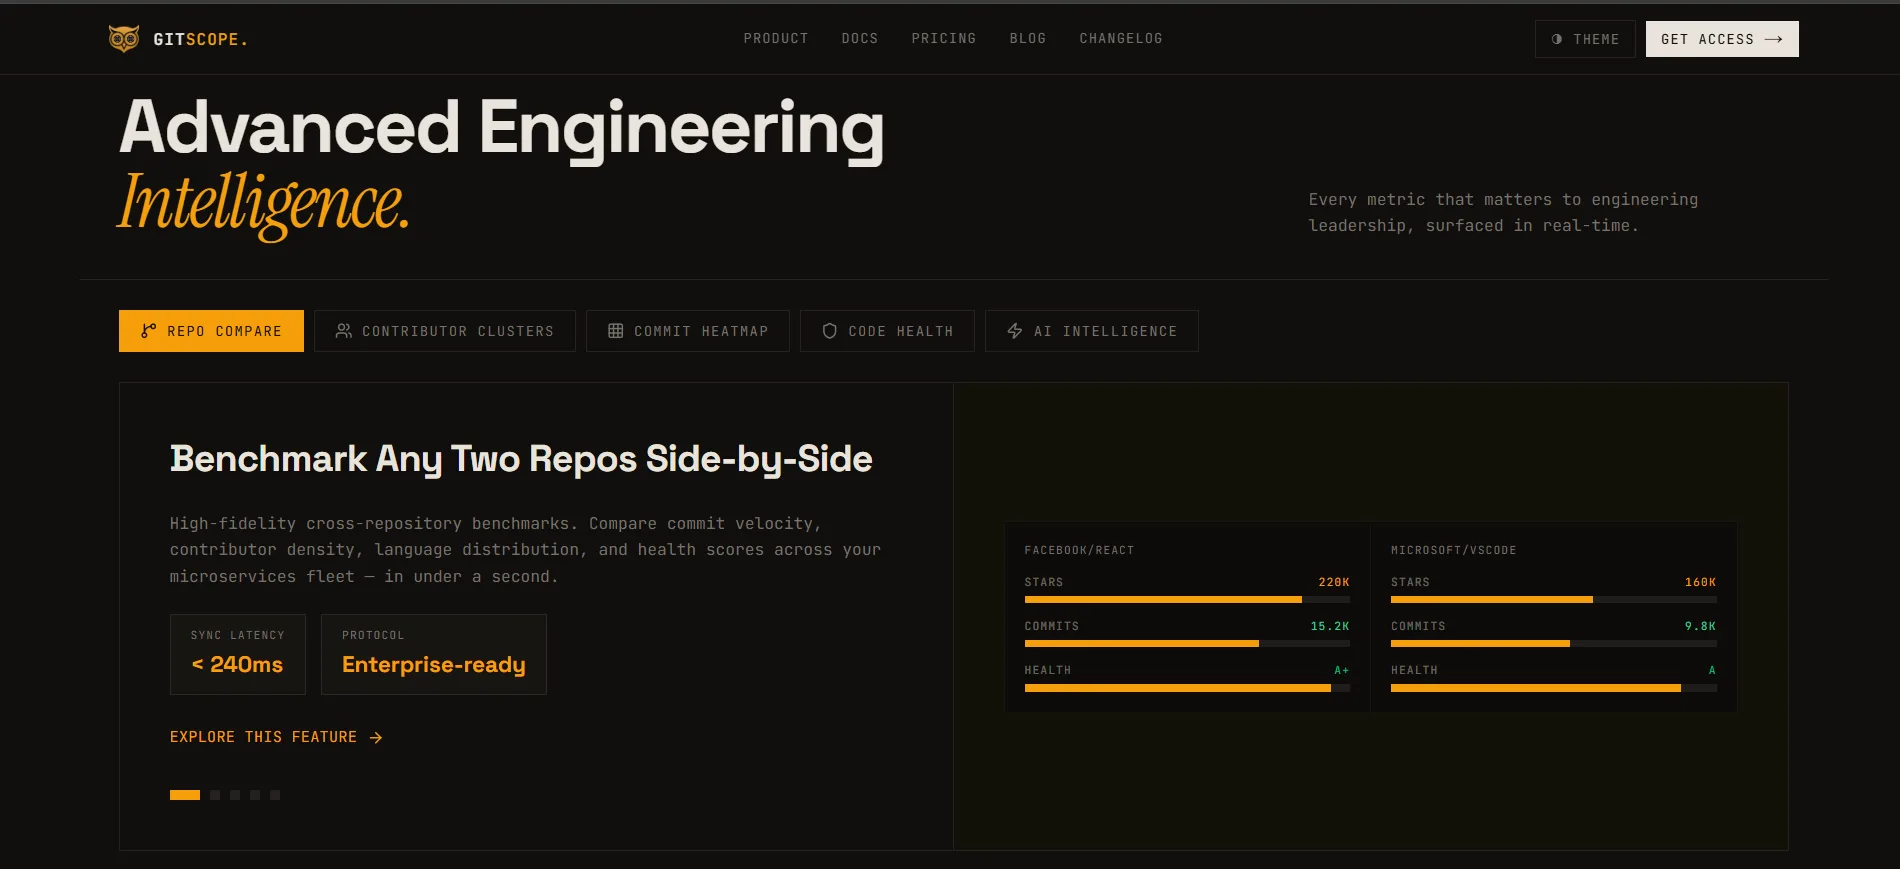
Task: Click the Get Access button
Action: tap(1722, 39)
